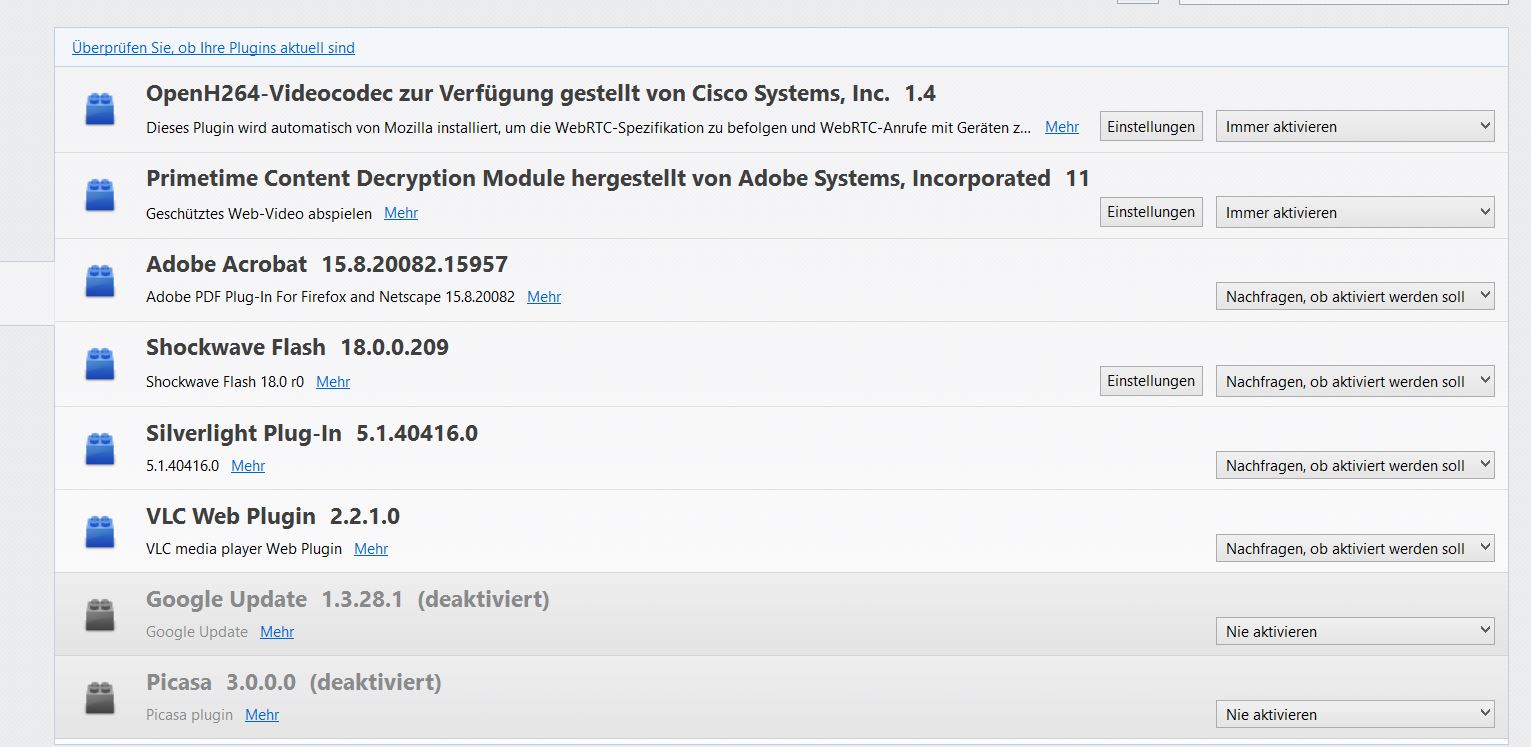1531x747 pixels.
Task: Click 'Überprüfen Sie, ob Ihre Plugins aktuell sind' link
Action: tap(213, 48)
